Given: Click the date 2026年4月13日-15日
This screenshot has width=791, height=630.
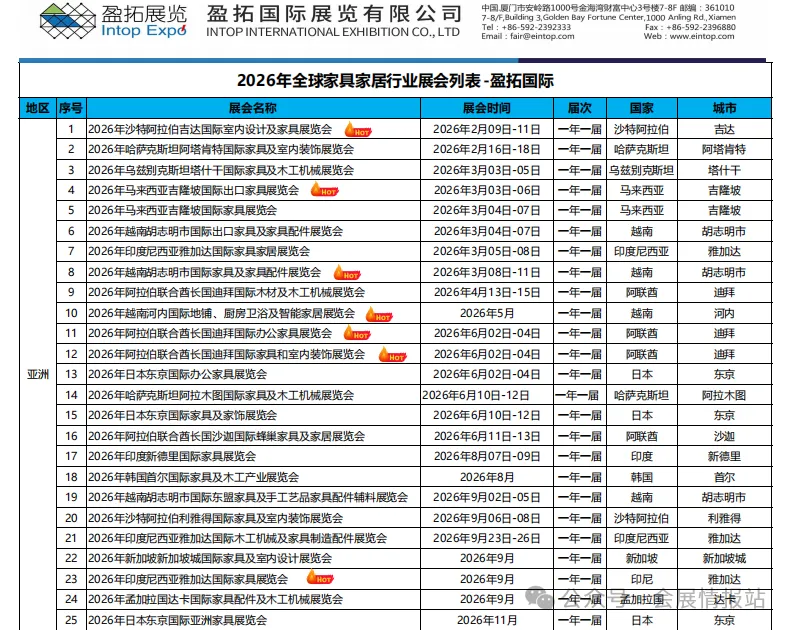Looking at the screenshot, I should click(486, 293).
